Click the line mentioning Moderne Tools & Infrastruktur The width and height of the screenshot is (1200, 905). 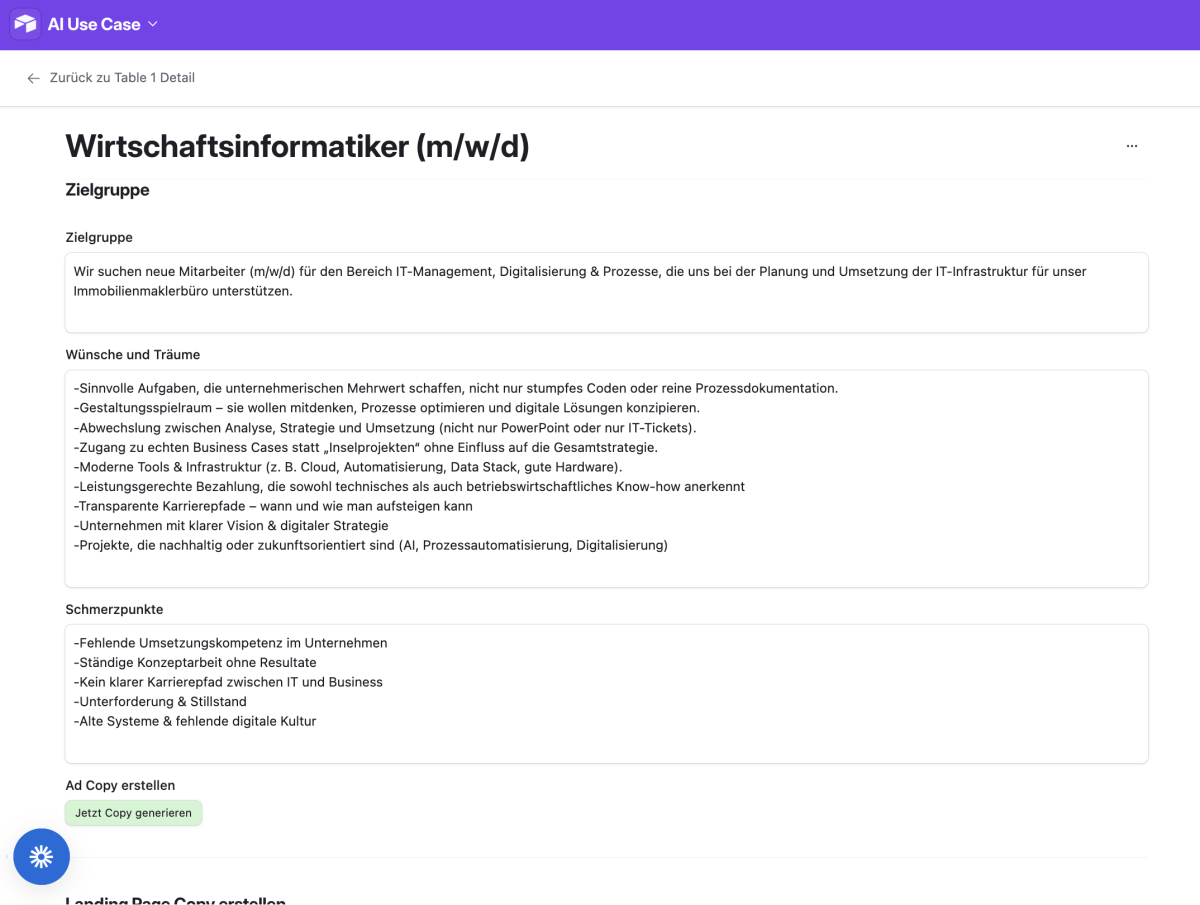348,467
